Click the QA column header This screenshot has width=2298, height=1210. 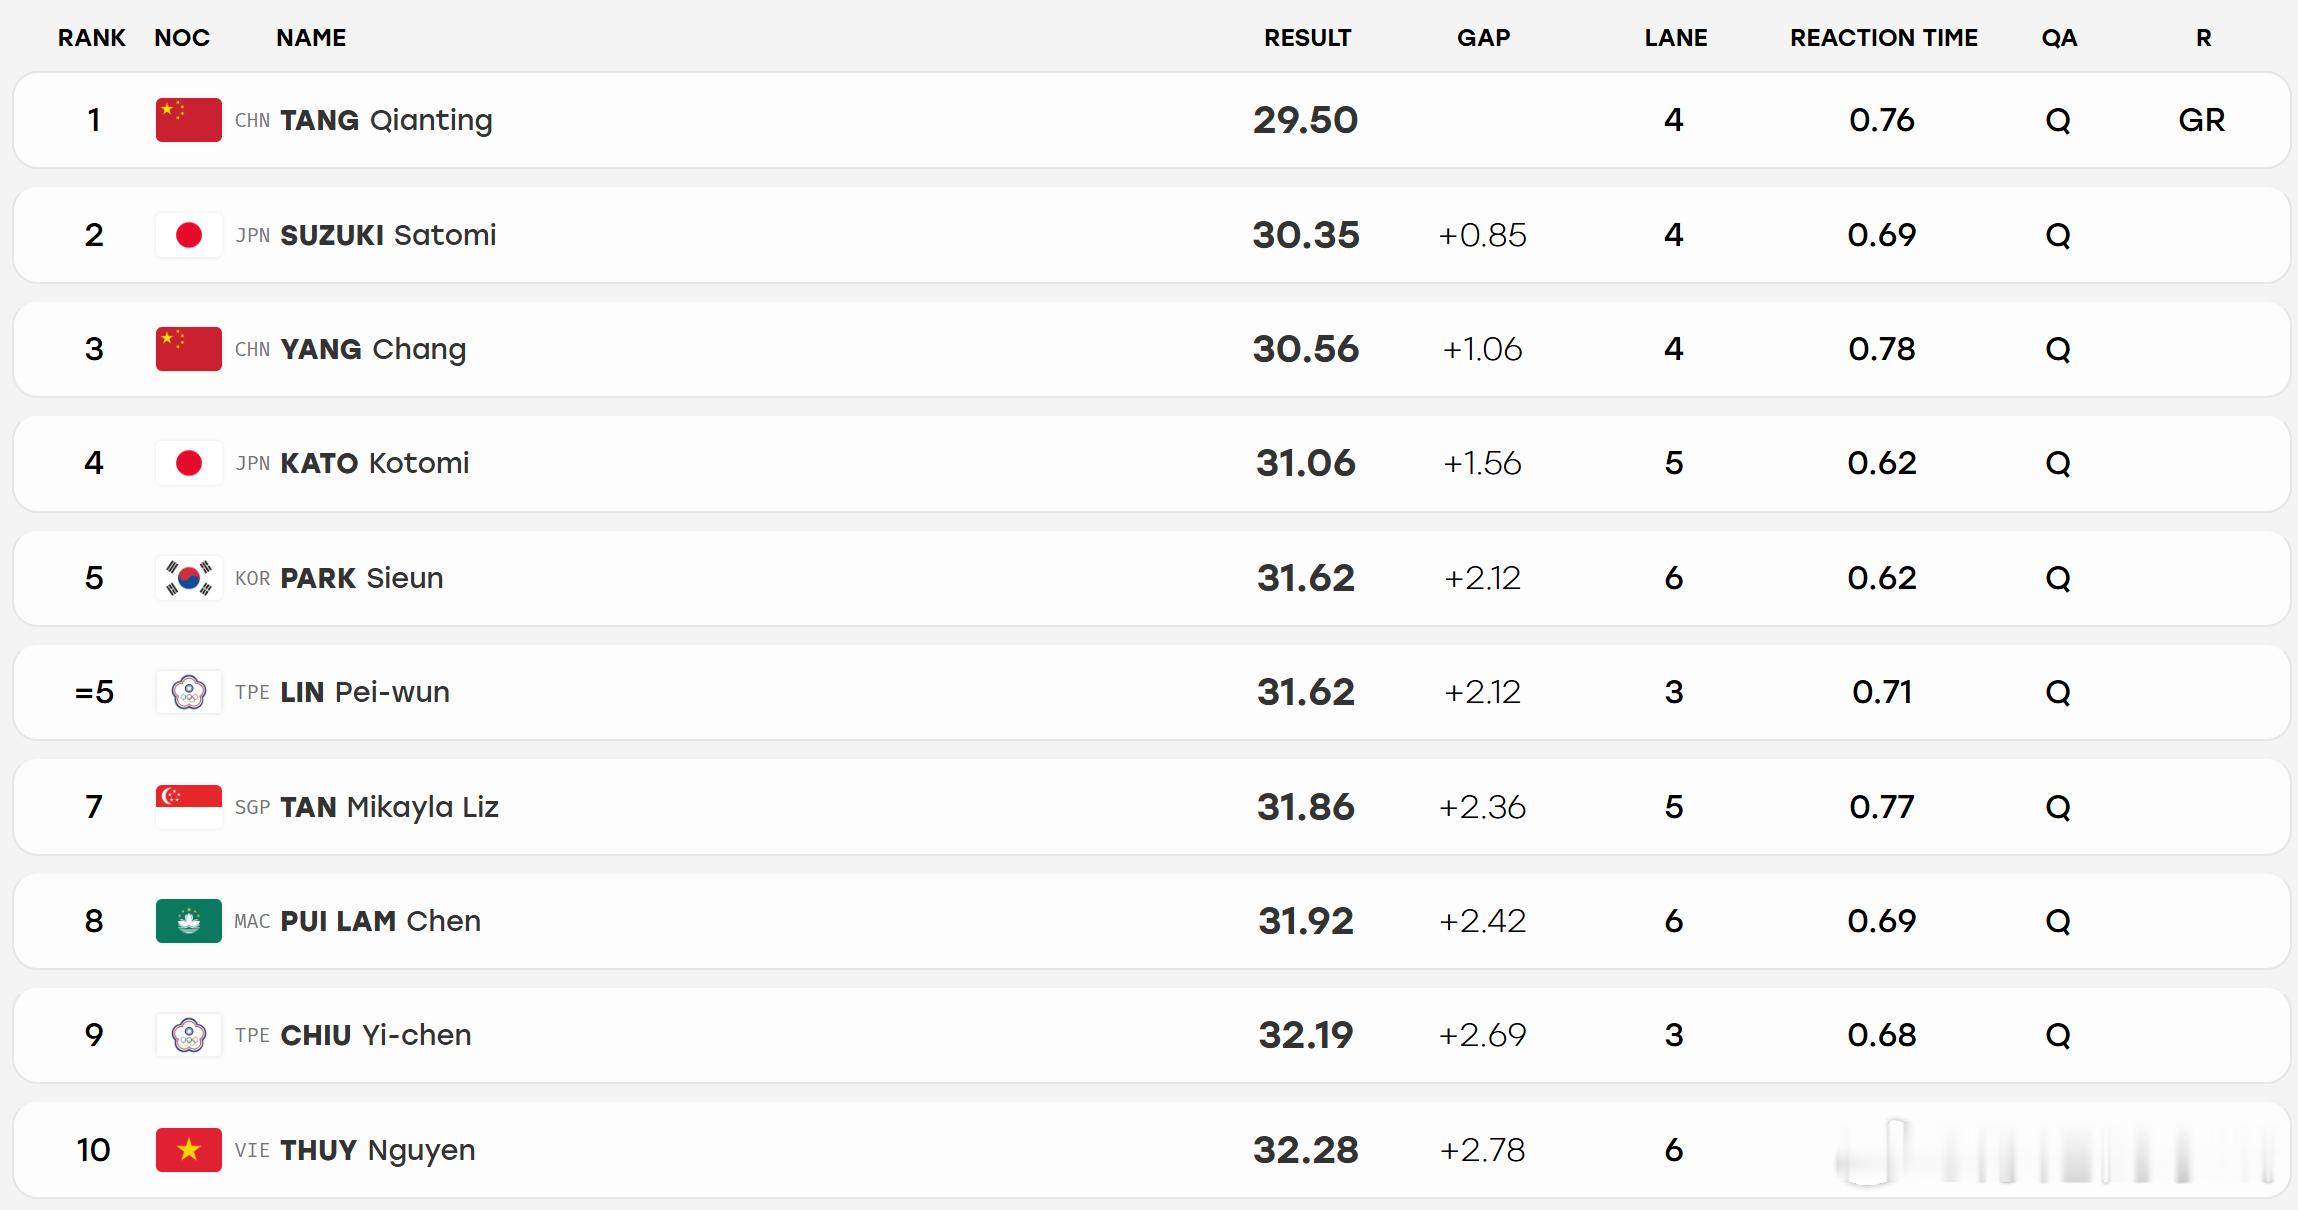coord(2059,38)
